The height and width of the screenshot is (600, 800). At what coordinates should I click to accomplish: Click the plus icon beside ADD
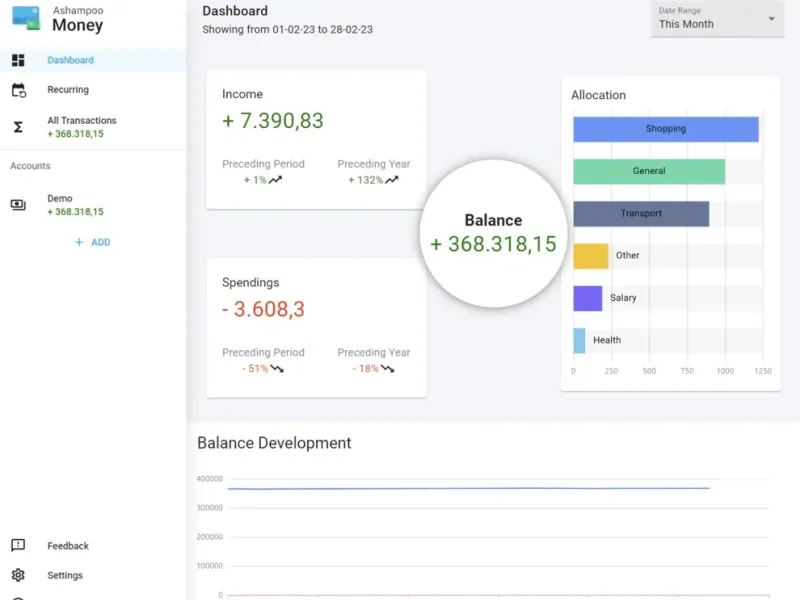tap(79, 242)
